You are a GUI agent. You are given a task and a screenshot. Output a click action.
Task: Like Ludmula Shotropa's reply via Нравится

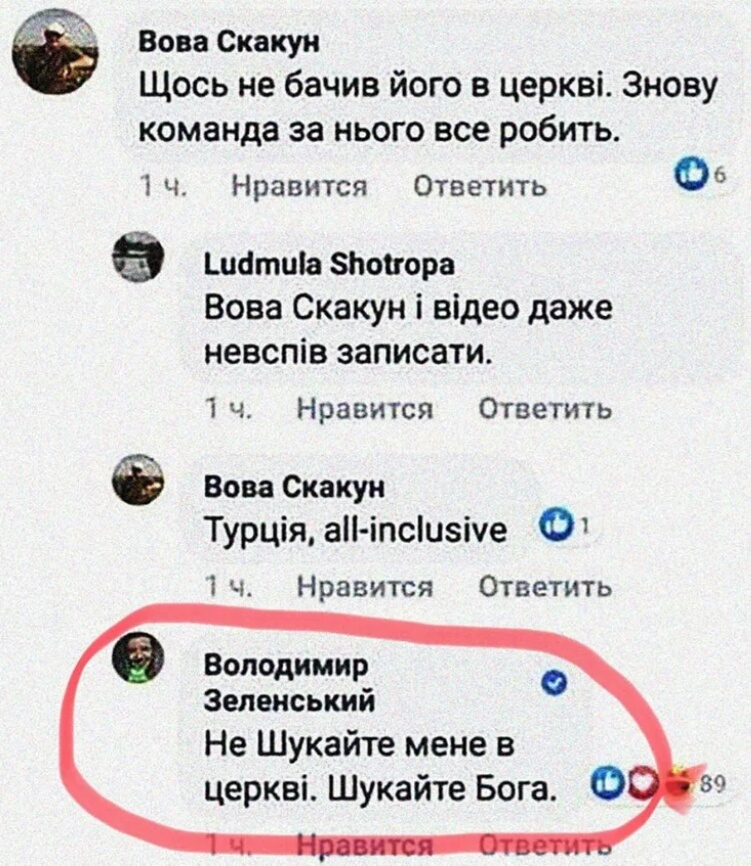[365, 409]
